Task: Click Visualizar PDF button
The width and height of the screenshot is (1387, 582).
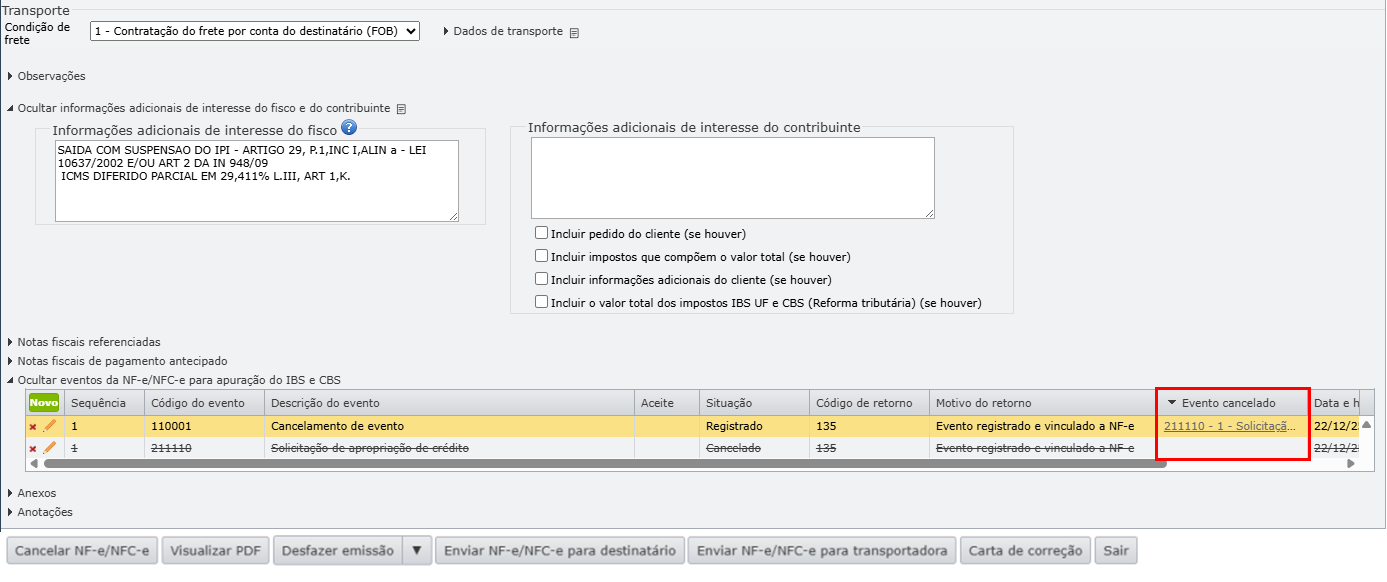Action: [215, 551]
